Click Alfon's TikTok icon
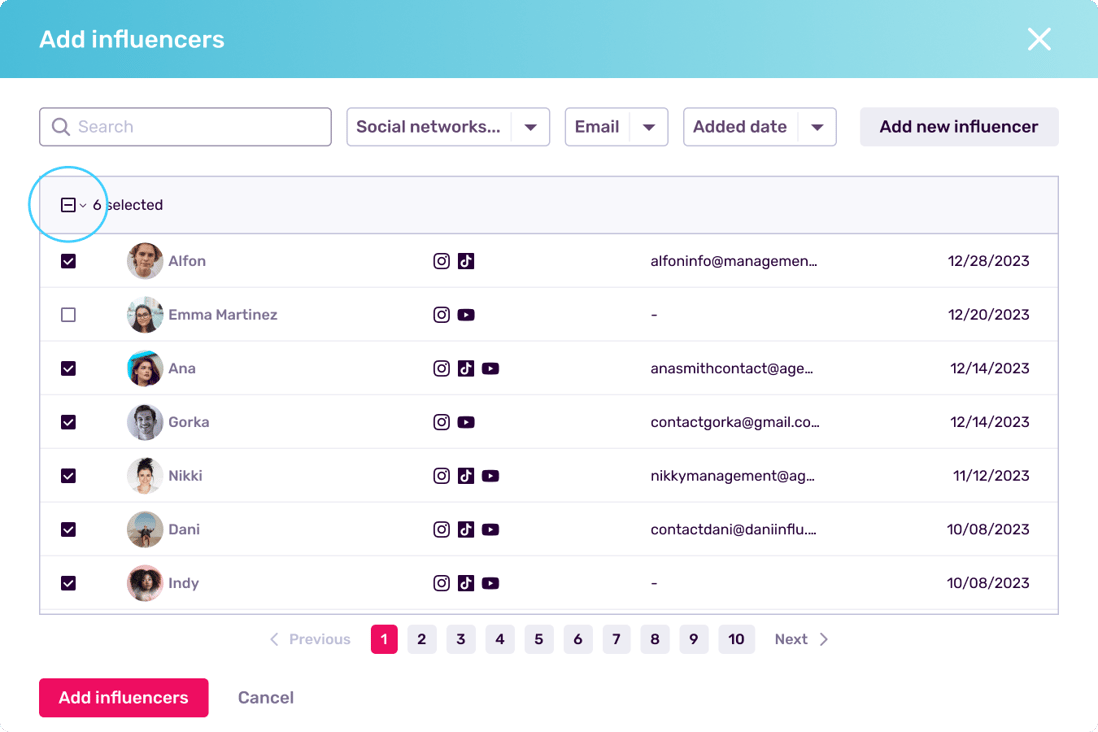The image size is (1098, 732). point(466,261)
